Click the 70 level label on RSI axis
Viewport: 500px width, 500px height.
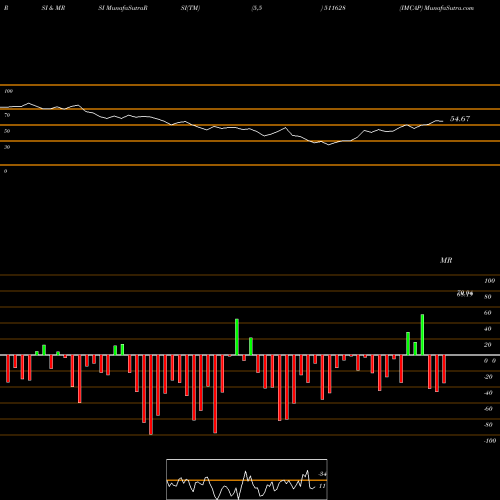point(7,115)
